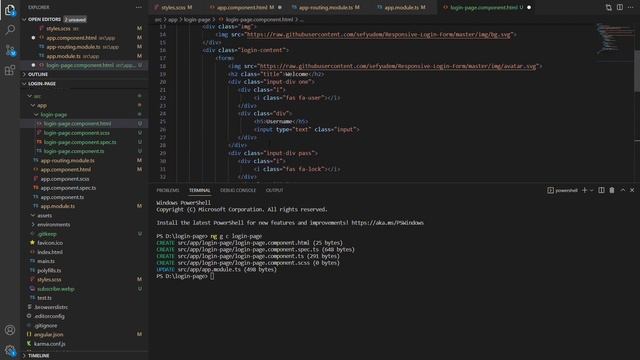Open the Manage gear icon

(x=10, y=350)
